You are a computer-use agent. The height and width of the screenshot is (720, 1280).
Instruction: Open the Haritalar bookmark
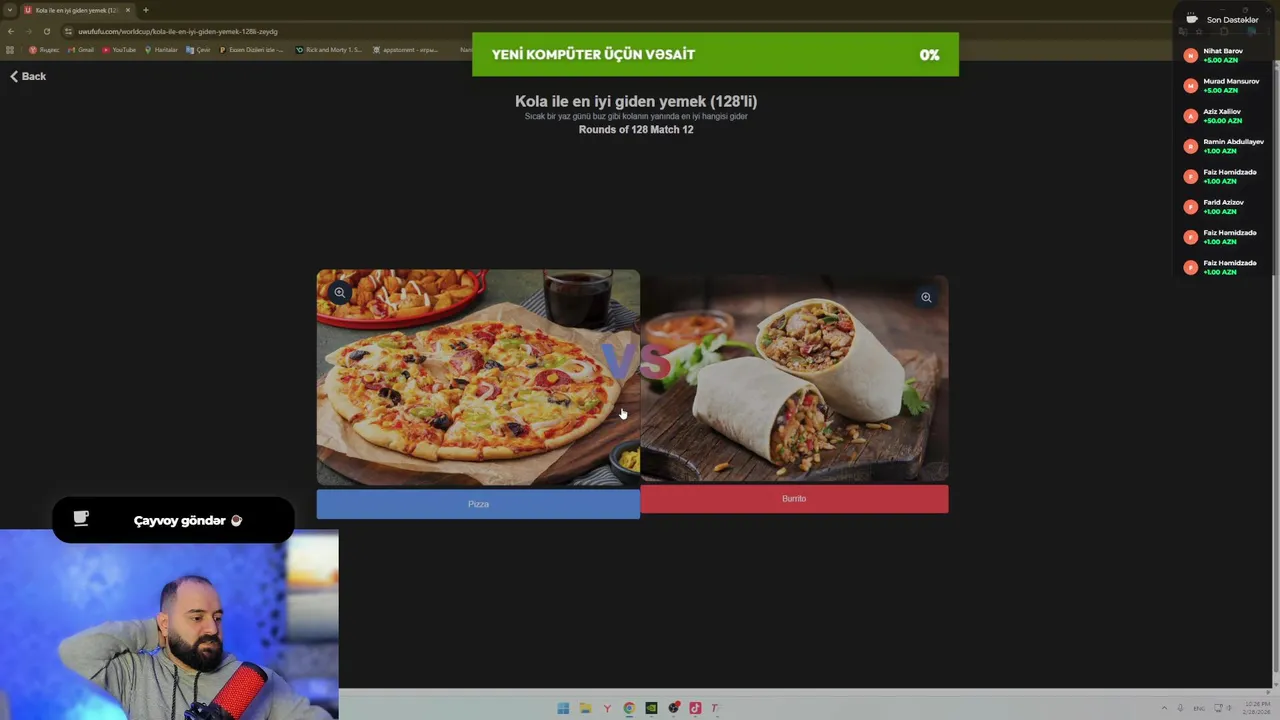point(161,50)
